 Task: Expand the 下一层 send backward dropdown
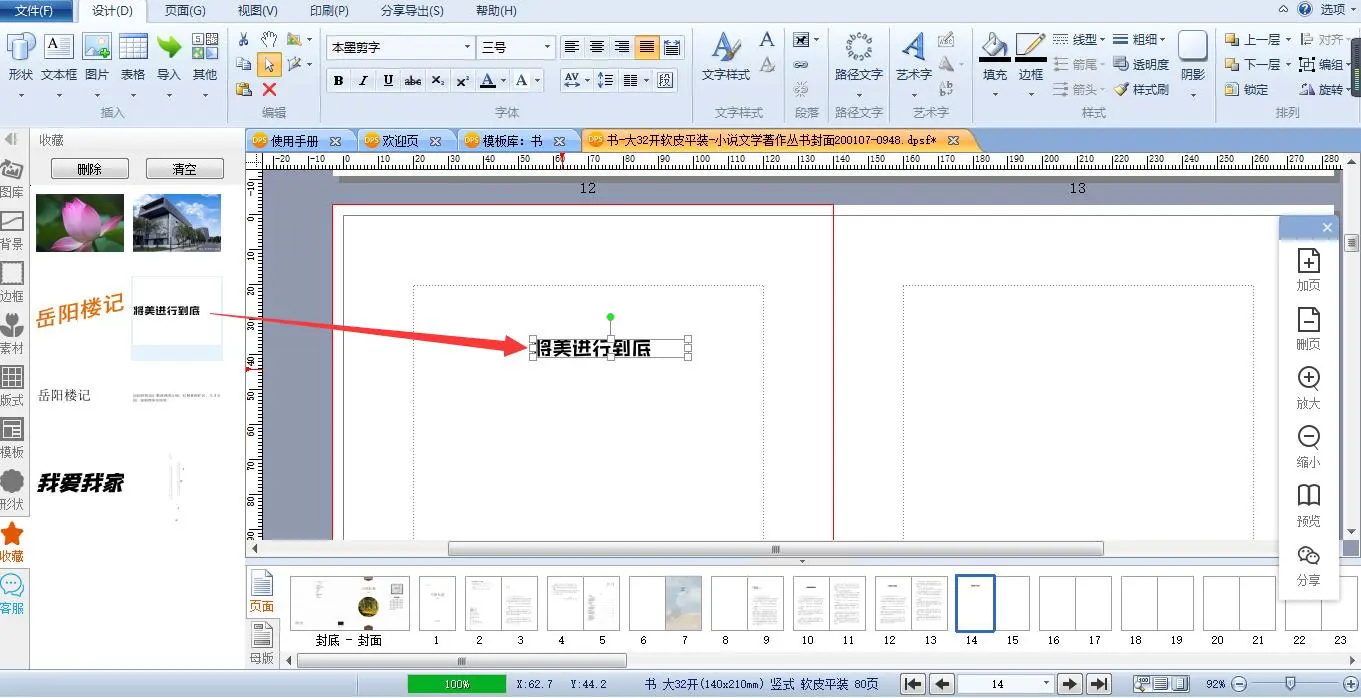(x=1288, y=64)
